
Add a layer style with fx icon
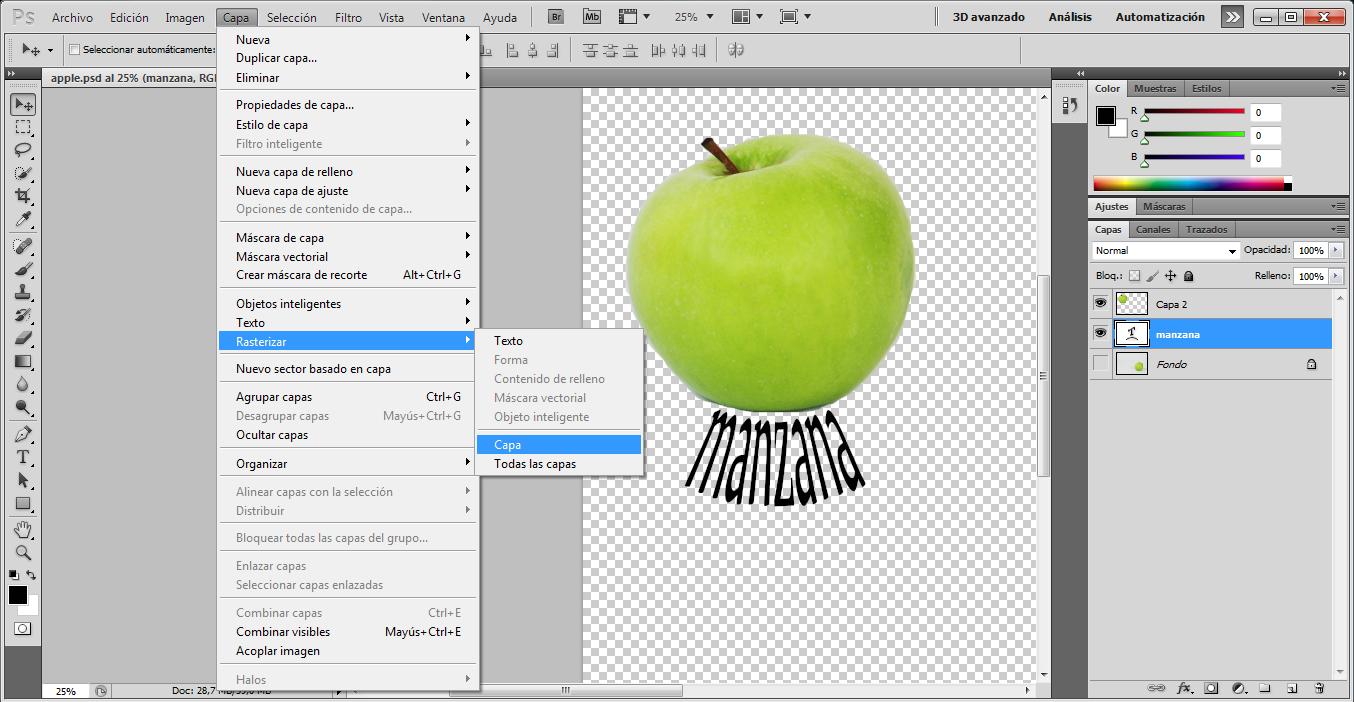(x=1185, y=688)
